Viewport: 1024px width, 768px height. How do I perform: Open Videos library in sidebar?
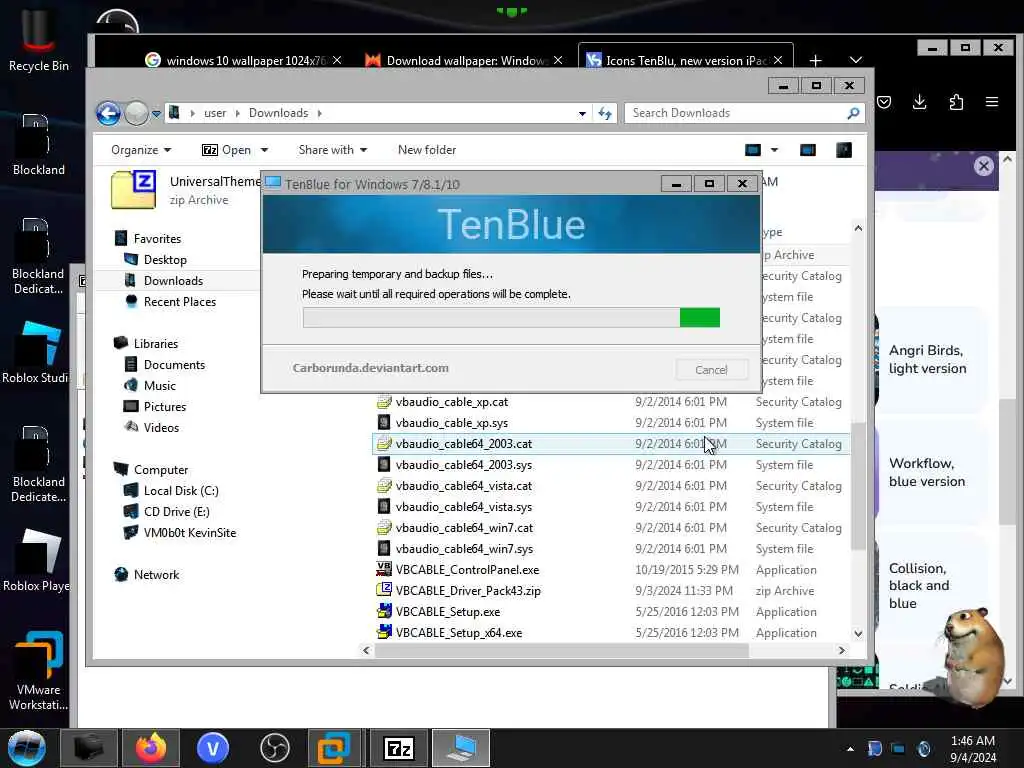click(x=161, y=428)
